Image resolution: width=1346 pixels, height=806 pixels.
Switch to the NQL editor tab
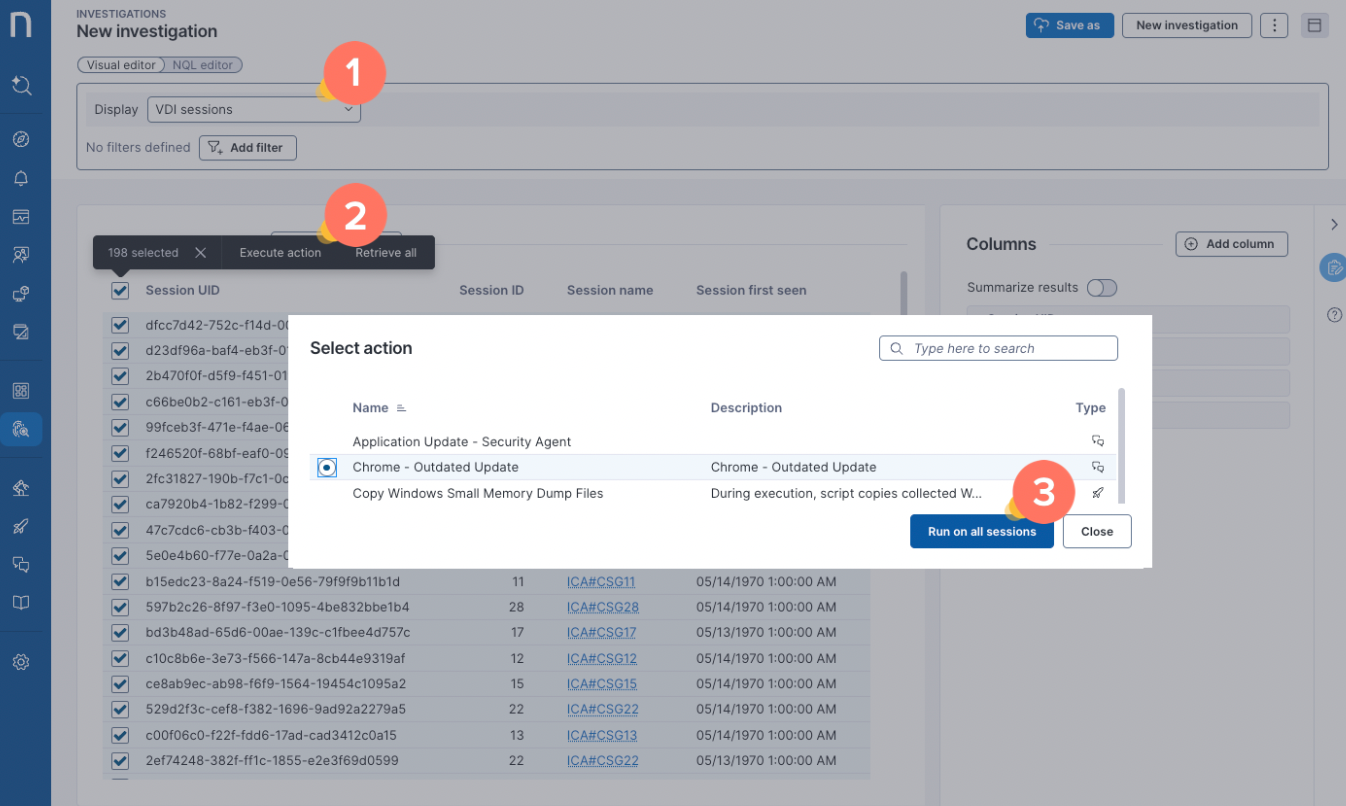(202, 65)
